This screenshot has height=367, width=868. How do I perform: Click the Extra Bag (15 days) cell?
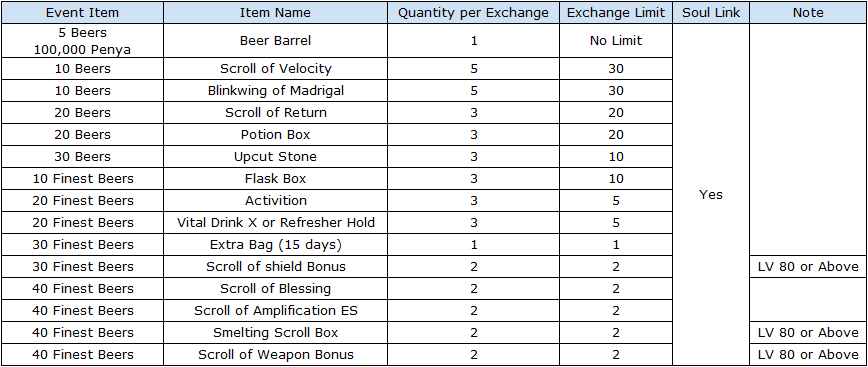(275, 245)
